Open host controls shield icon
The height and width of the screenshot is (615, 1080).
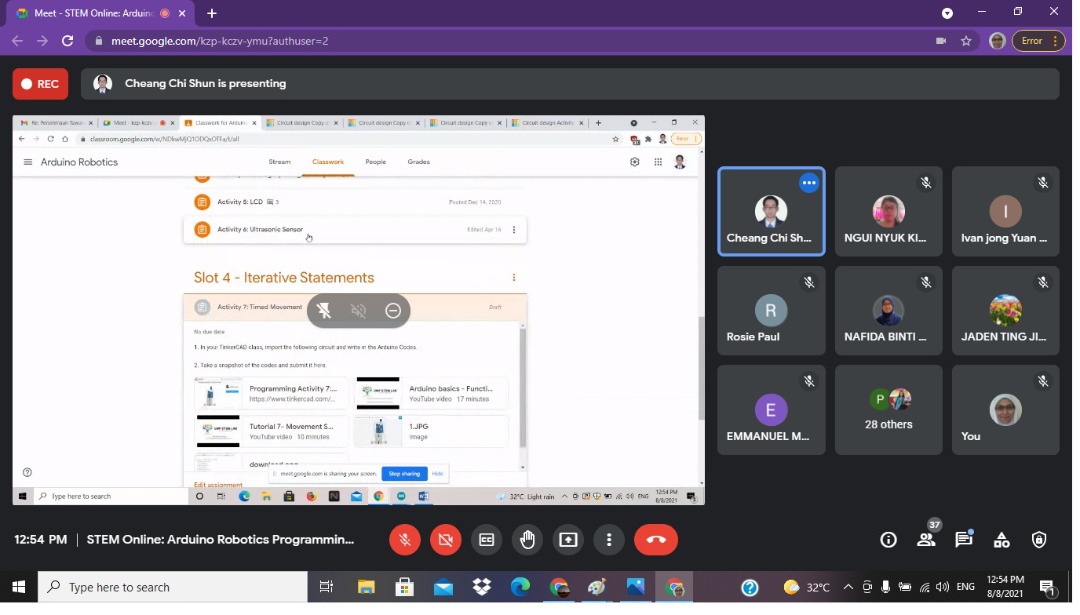coord(1039,540)
